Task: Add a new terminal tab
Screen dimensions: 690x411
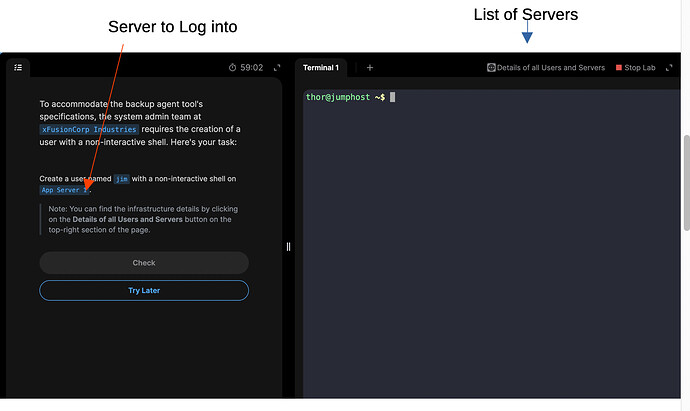Action: pyautogui.click(x=369, y=68)
